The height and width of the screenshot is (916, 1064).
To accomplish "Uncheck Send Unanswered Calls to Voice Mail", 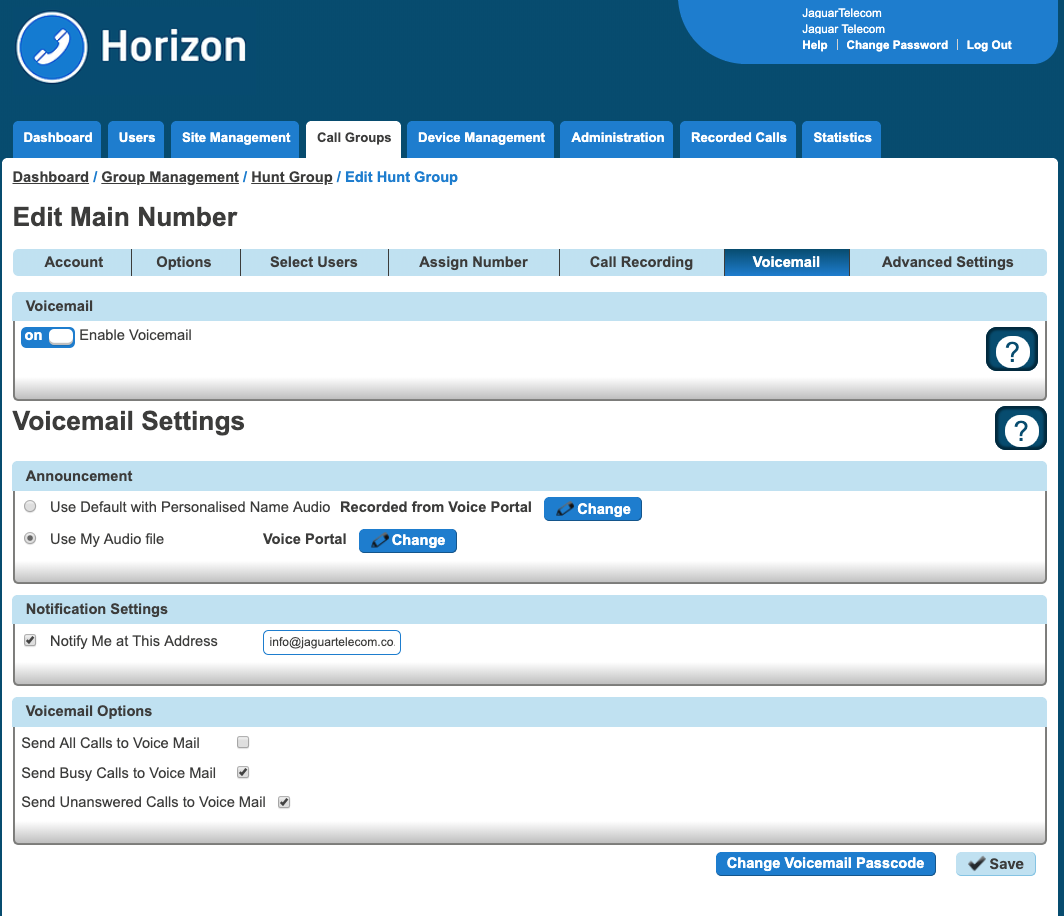I will click(284, 802).
